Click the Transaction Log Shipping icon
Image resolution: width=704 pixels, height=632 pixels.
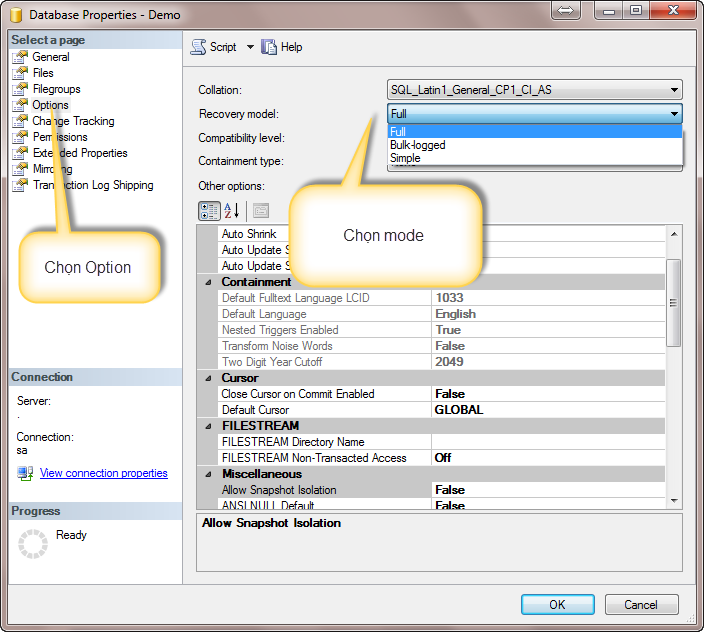tap(20, 185)
